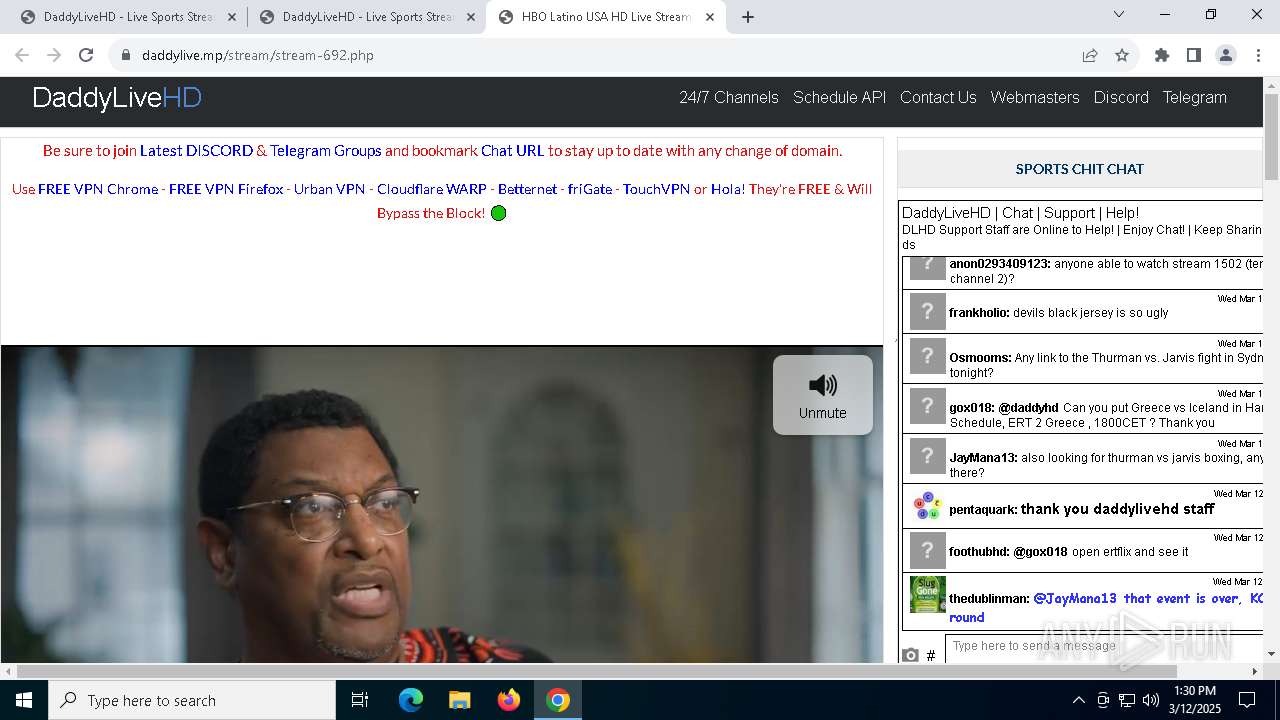Close the HBO Latino USA tab
The image size is (1280, 720).
click(710, 17)
